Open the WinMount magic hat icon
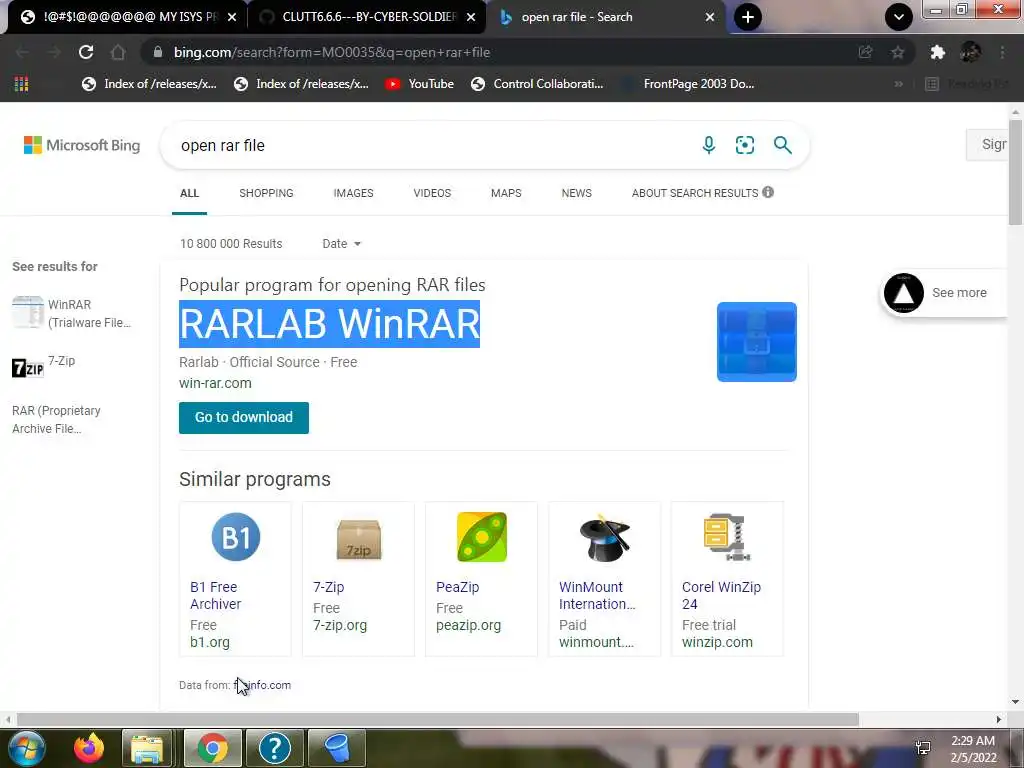This screenshot has height=768, width=1024. [x=605, y=538]
